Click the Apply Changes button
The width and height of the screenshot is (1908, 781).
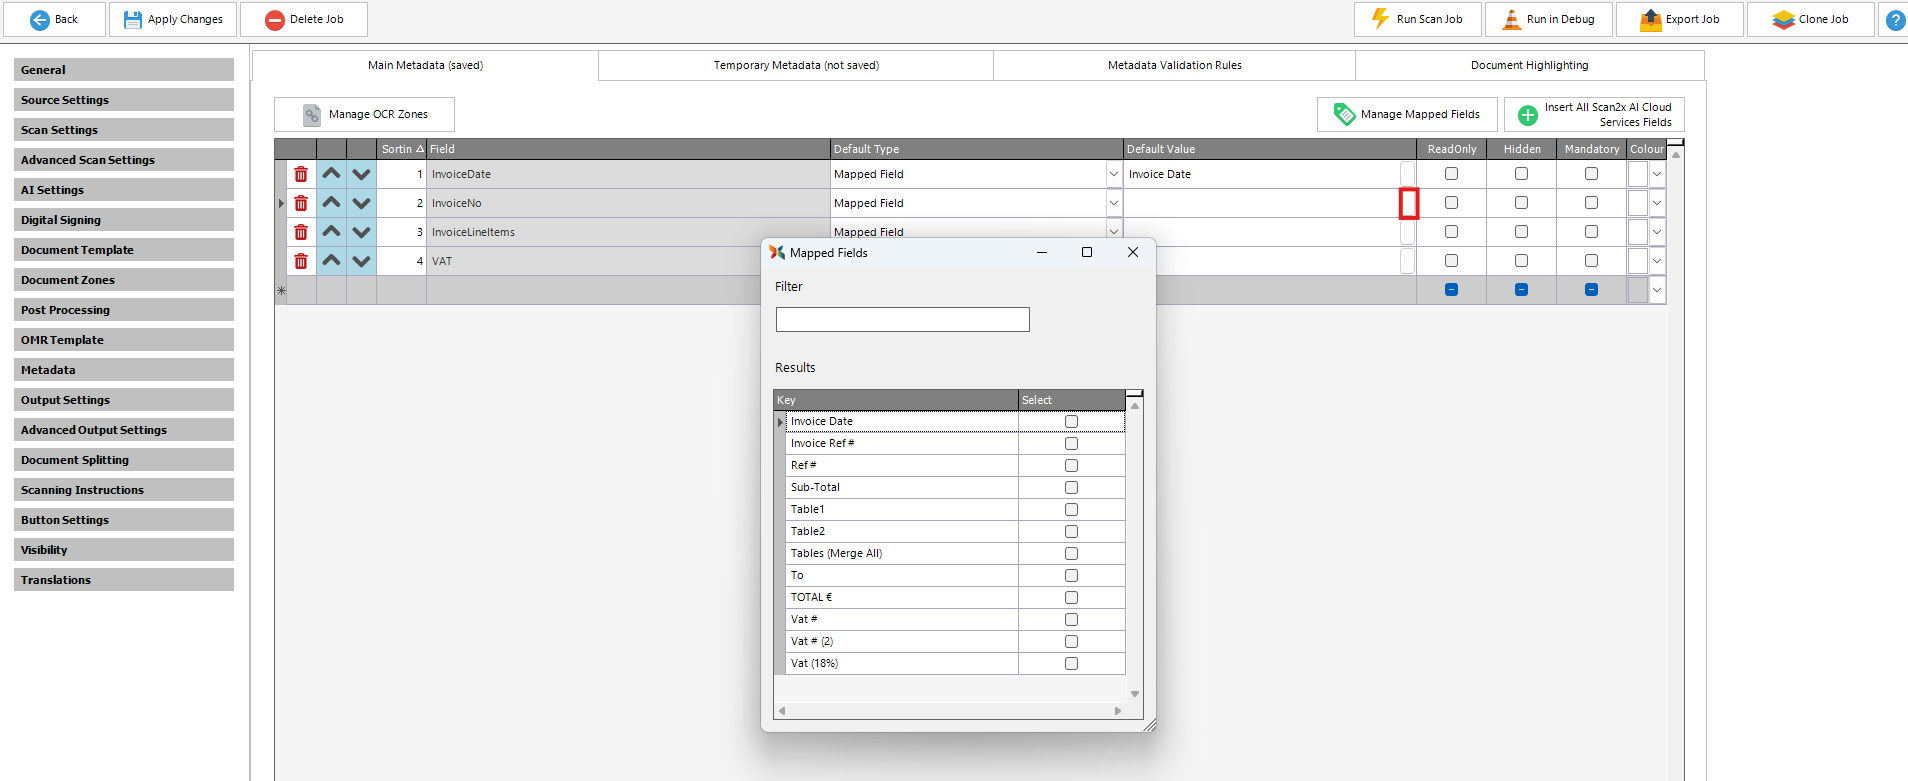coord(173,20)
